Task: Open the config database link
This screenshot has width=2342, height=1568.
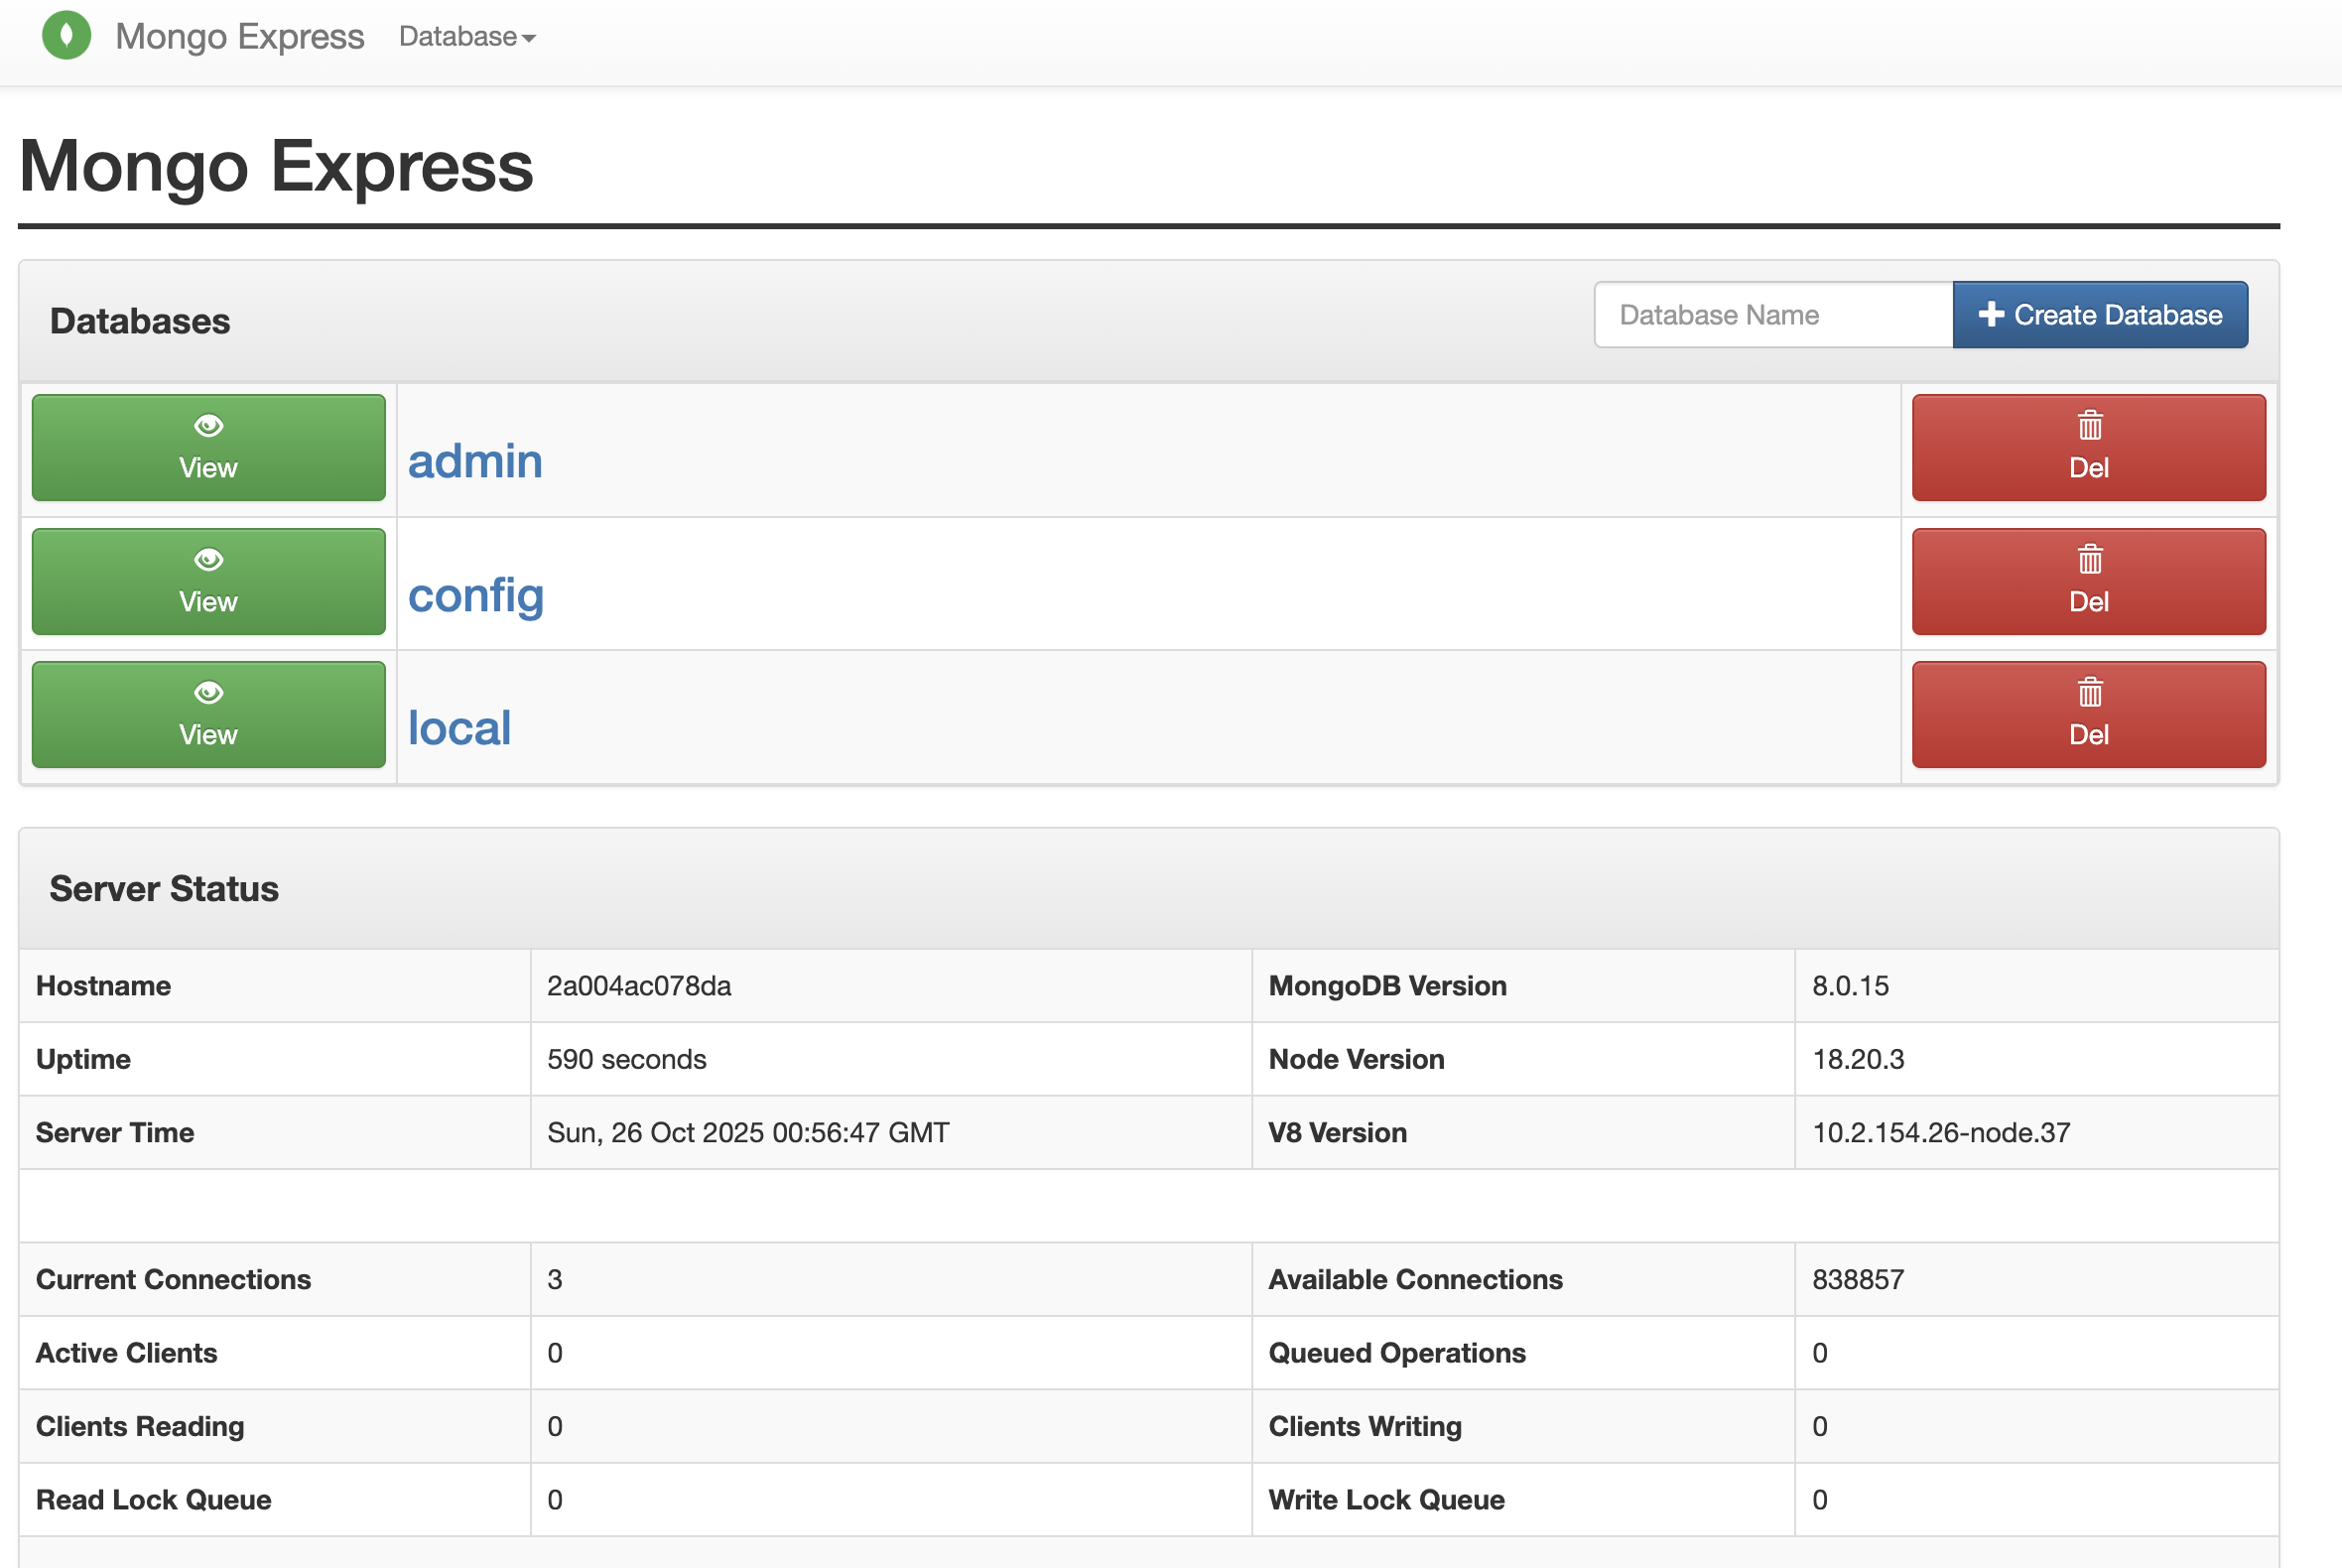Action: (x=476, y=595)
